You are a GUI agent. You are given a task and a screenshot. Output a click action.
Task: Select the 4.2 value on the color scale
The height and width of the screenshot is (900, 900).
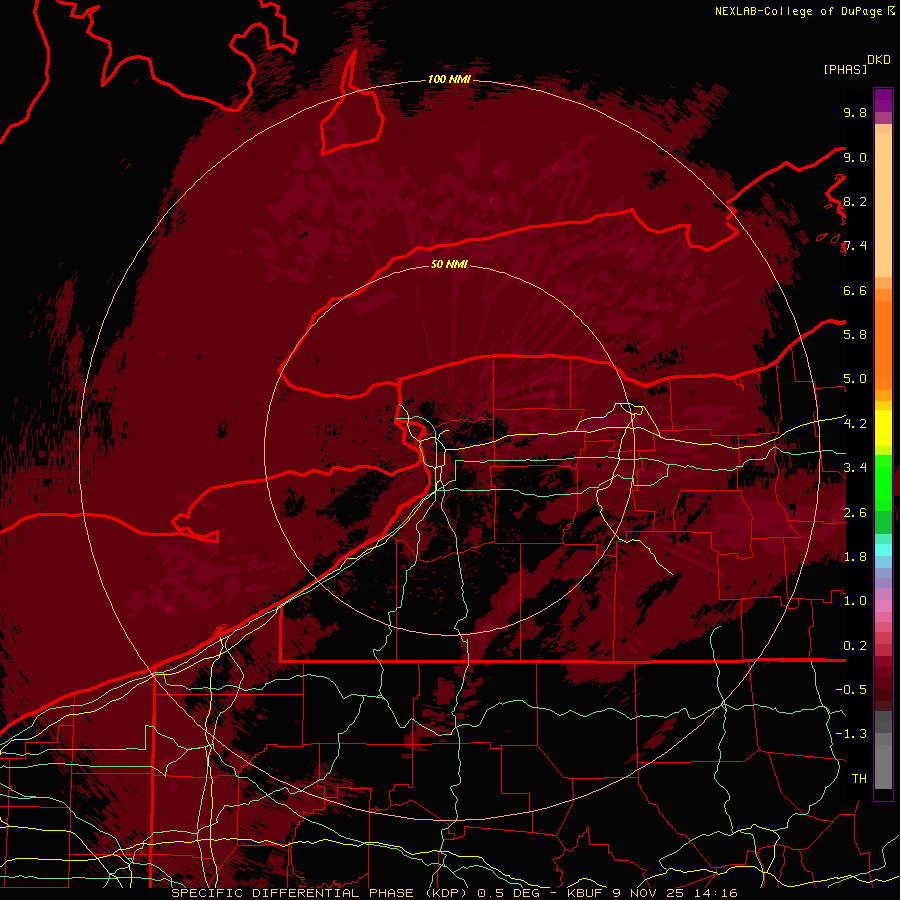(x=855, y=424)
